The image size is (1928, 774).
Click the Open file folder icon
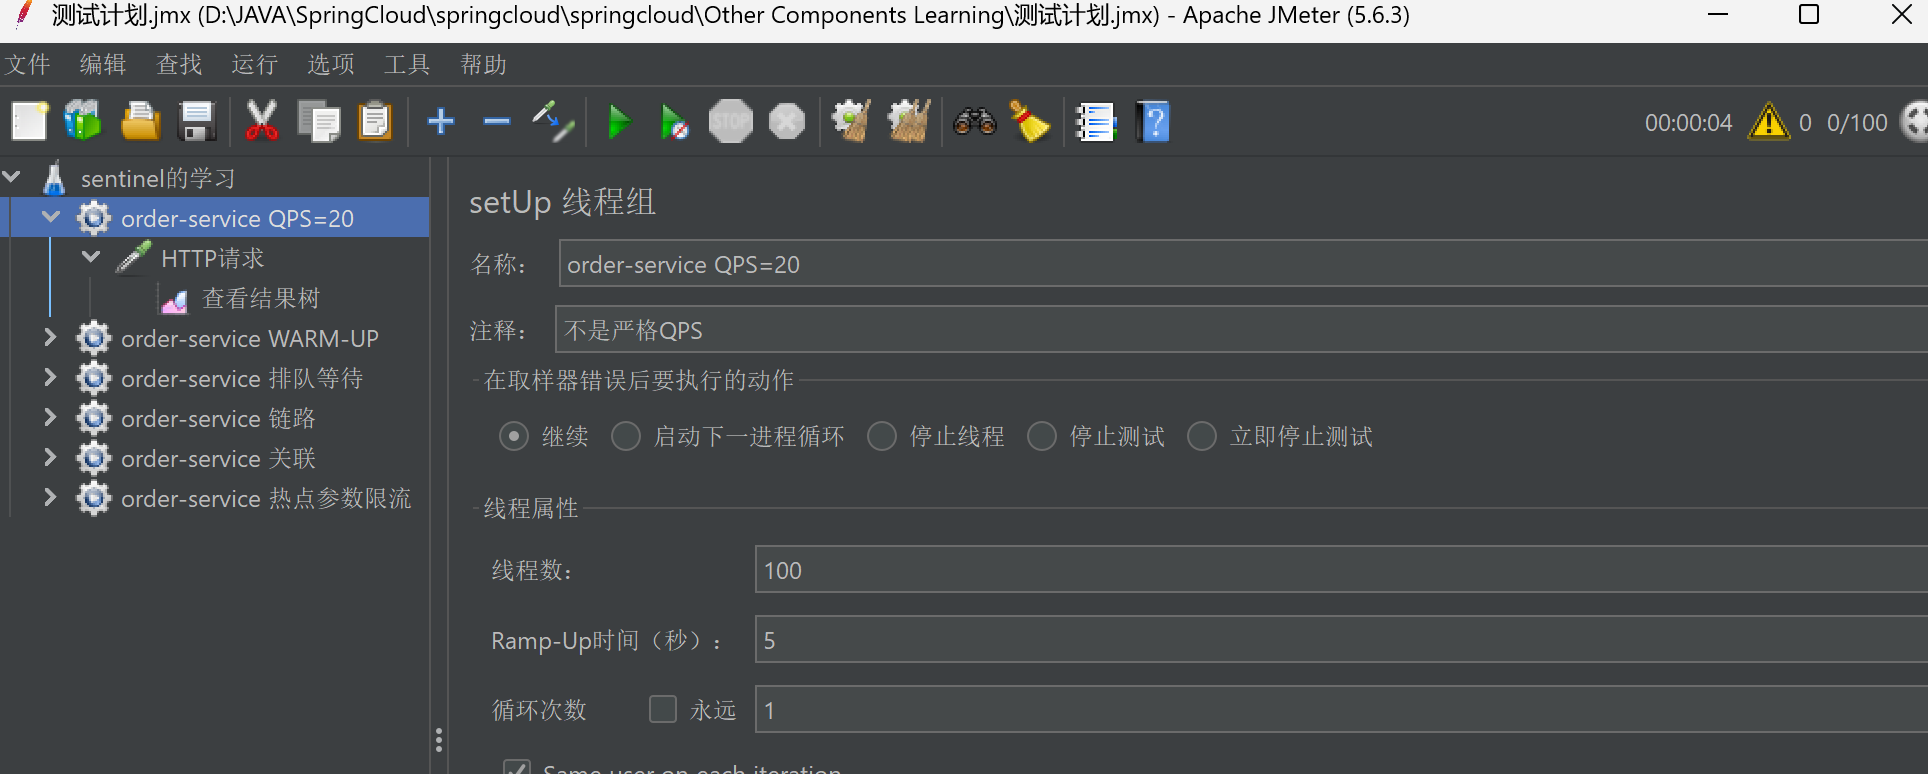pyautogui.click(x=141, y=122)
